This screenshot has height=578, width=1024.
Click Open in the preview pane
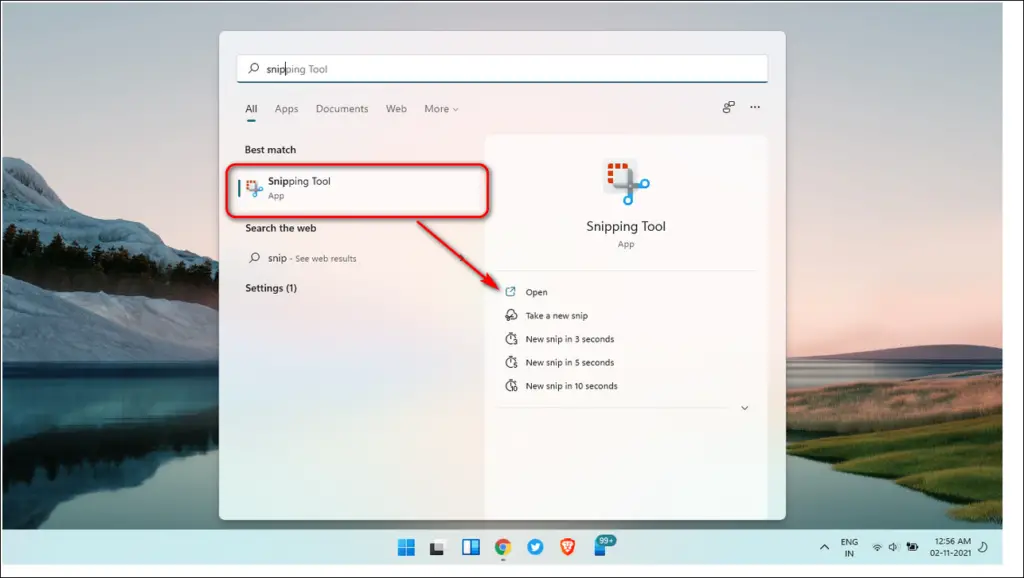(536, 292)
